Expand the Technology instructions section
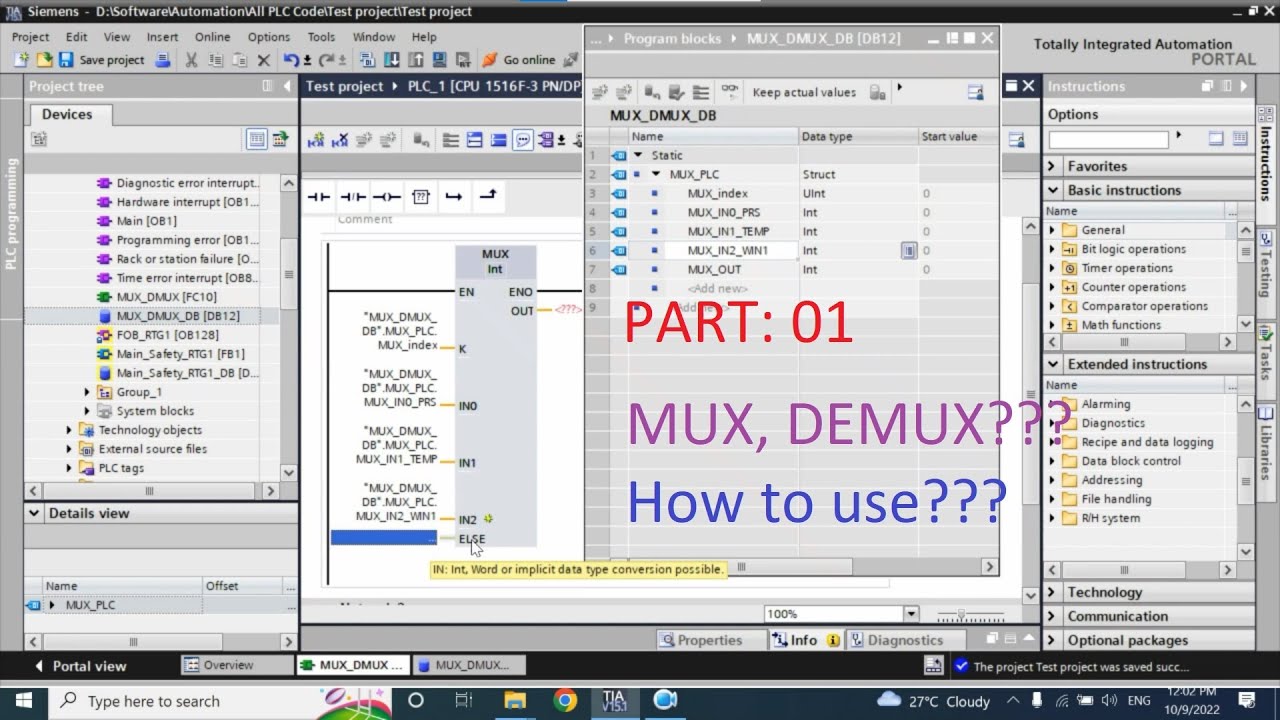This screenshot has width=1280, height=720. point(1052,592)
